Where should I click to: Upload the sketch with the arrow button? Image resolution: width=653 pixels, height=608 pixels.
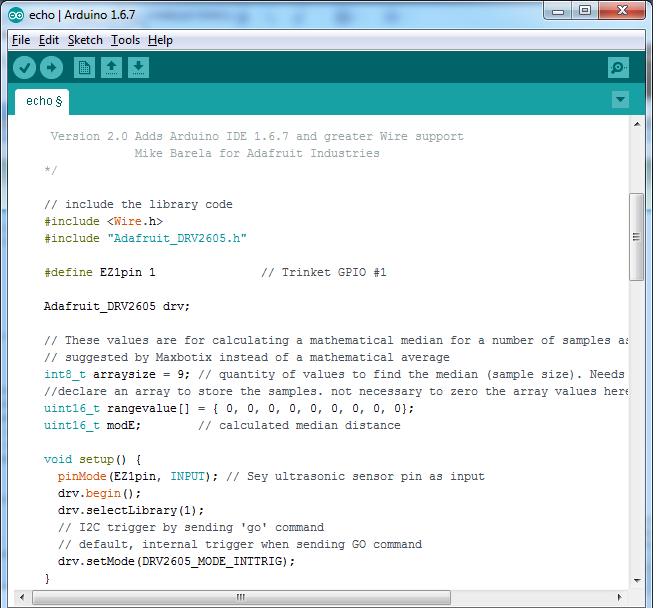[52, 67]
